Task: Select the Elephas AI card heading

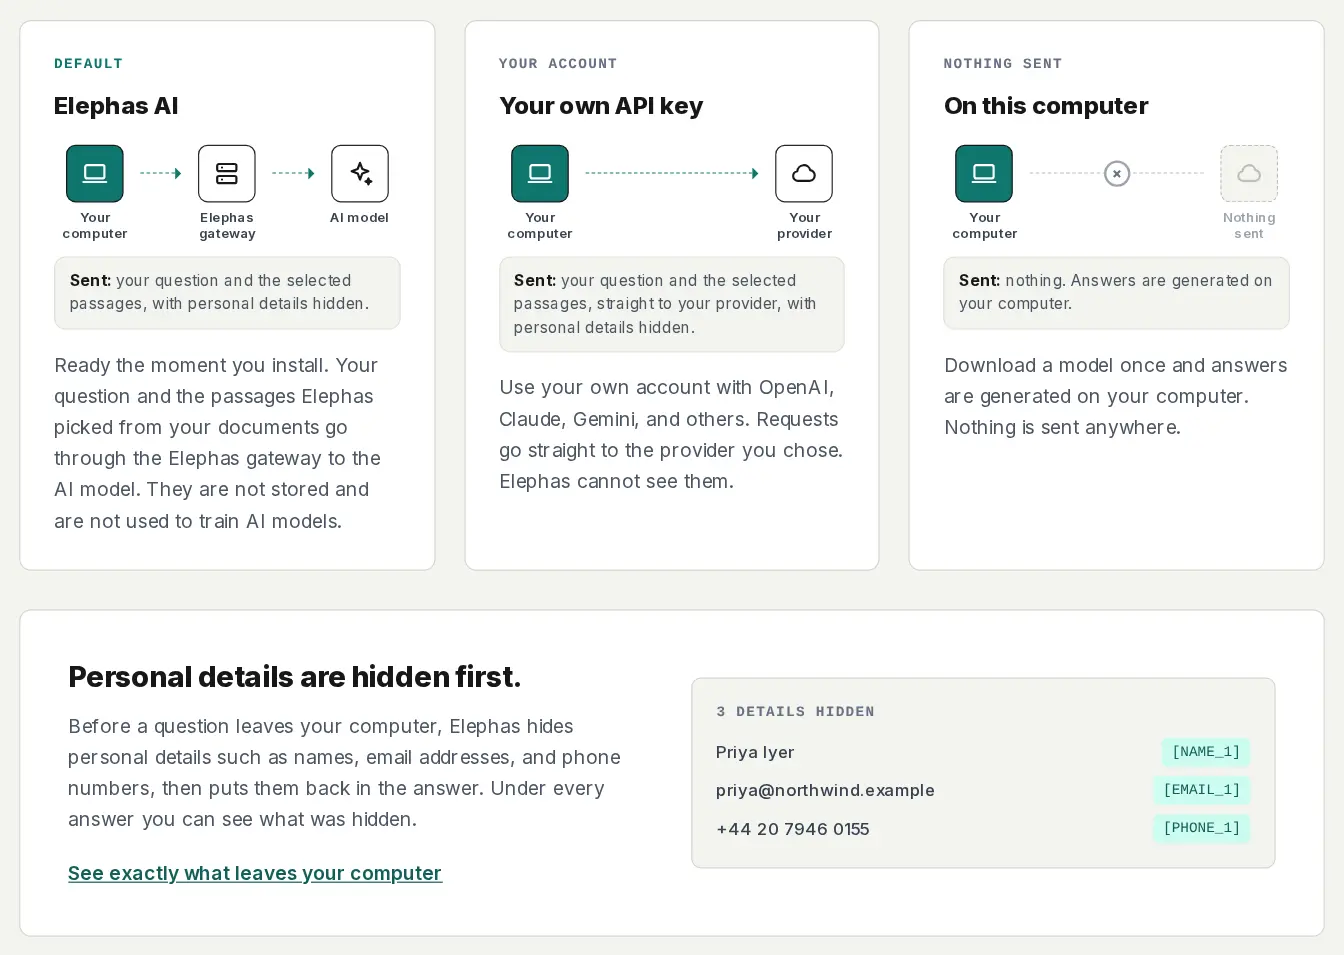Action: [x=116, y=106]
